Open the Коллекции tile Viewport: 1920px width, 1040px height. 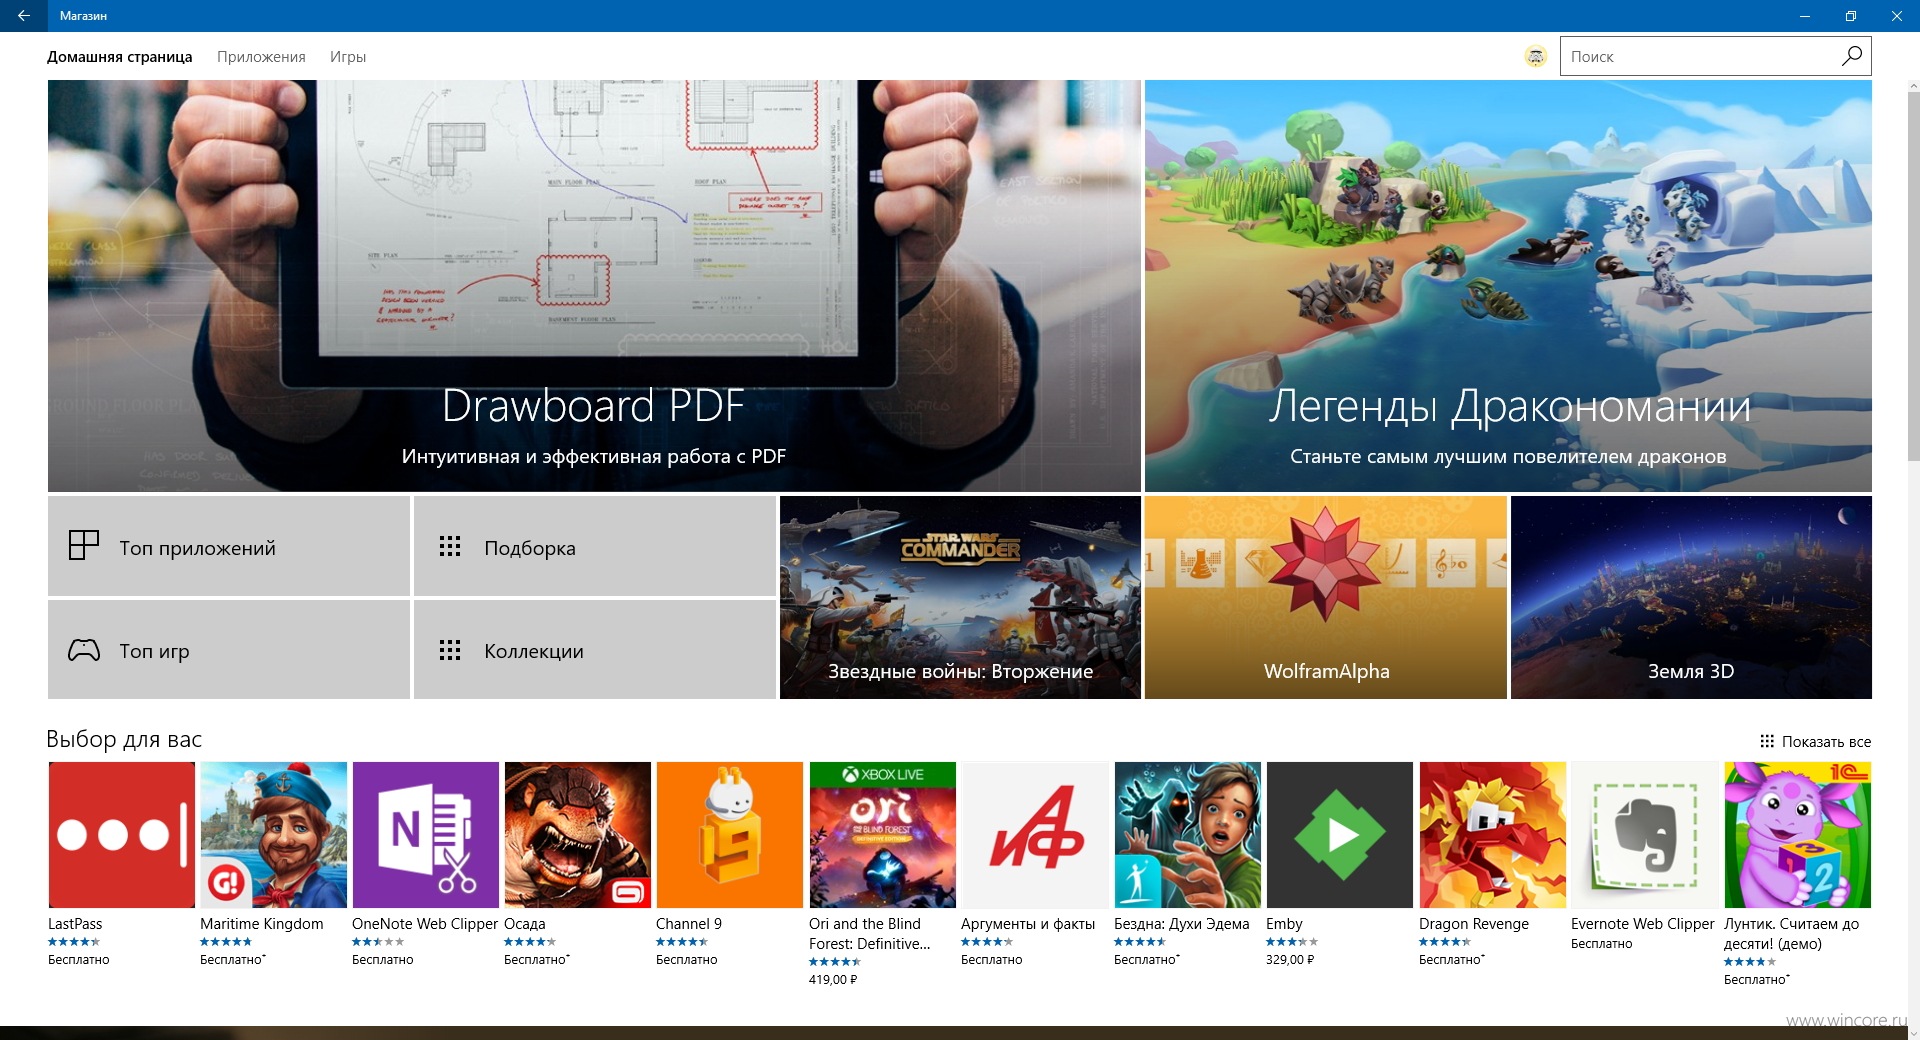click(595, 650)
